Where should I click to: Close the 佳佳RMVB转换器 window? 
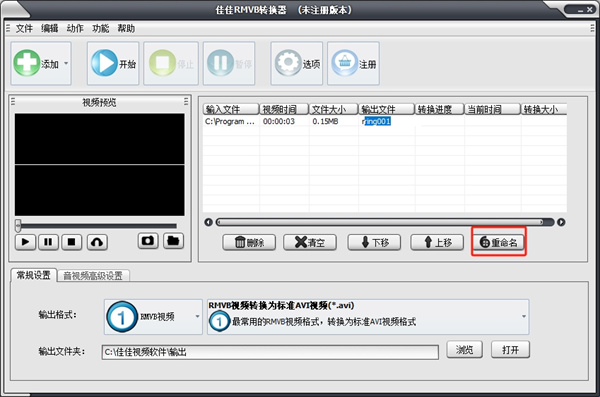pos(590,10)
